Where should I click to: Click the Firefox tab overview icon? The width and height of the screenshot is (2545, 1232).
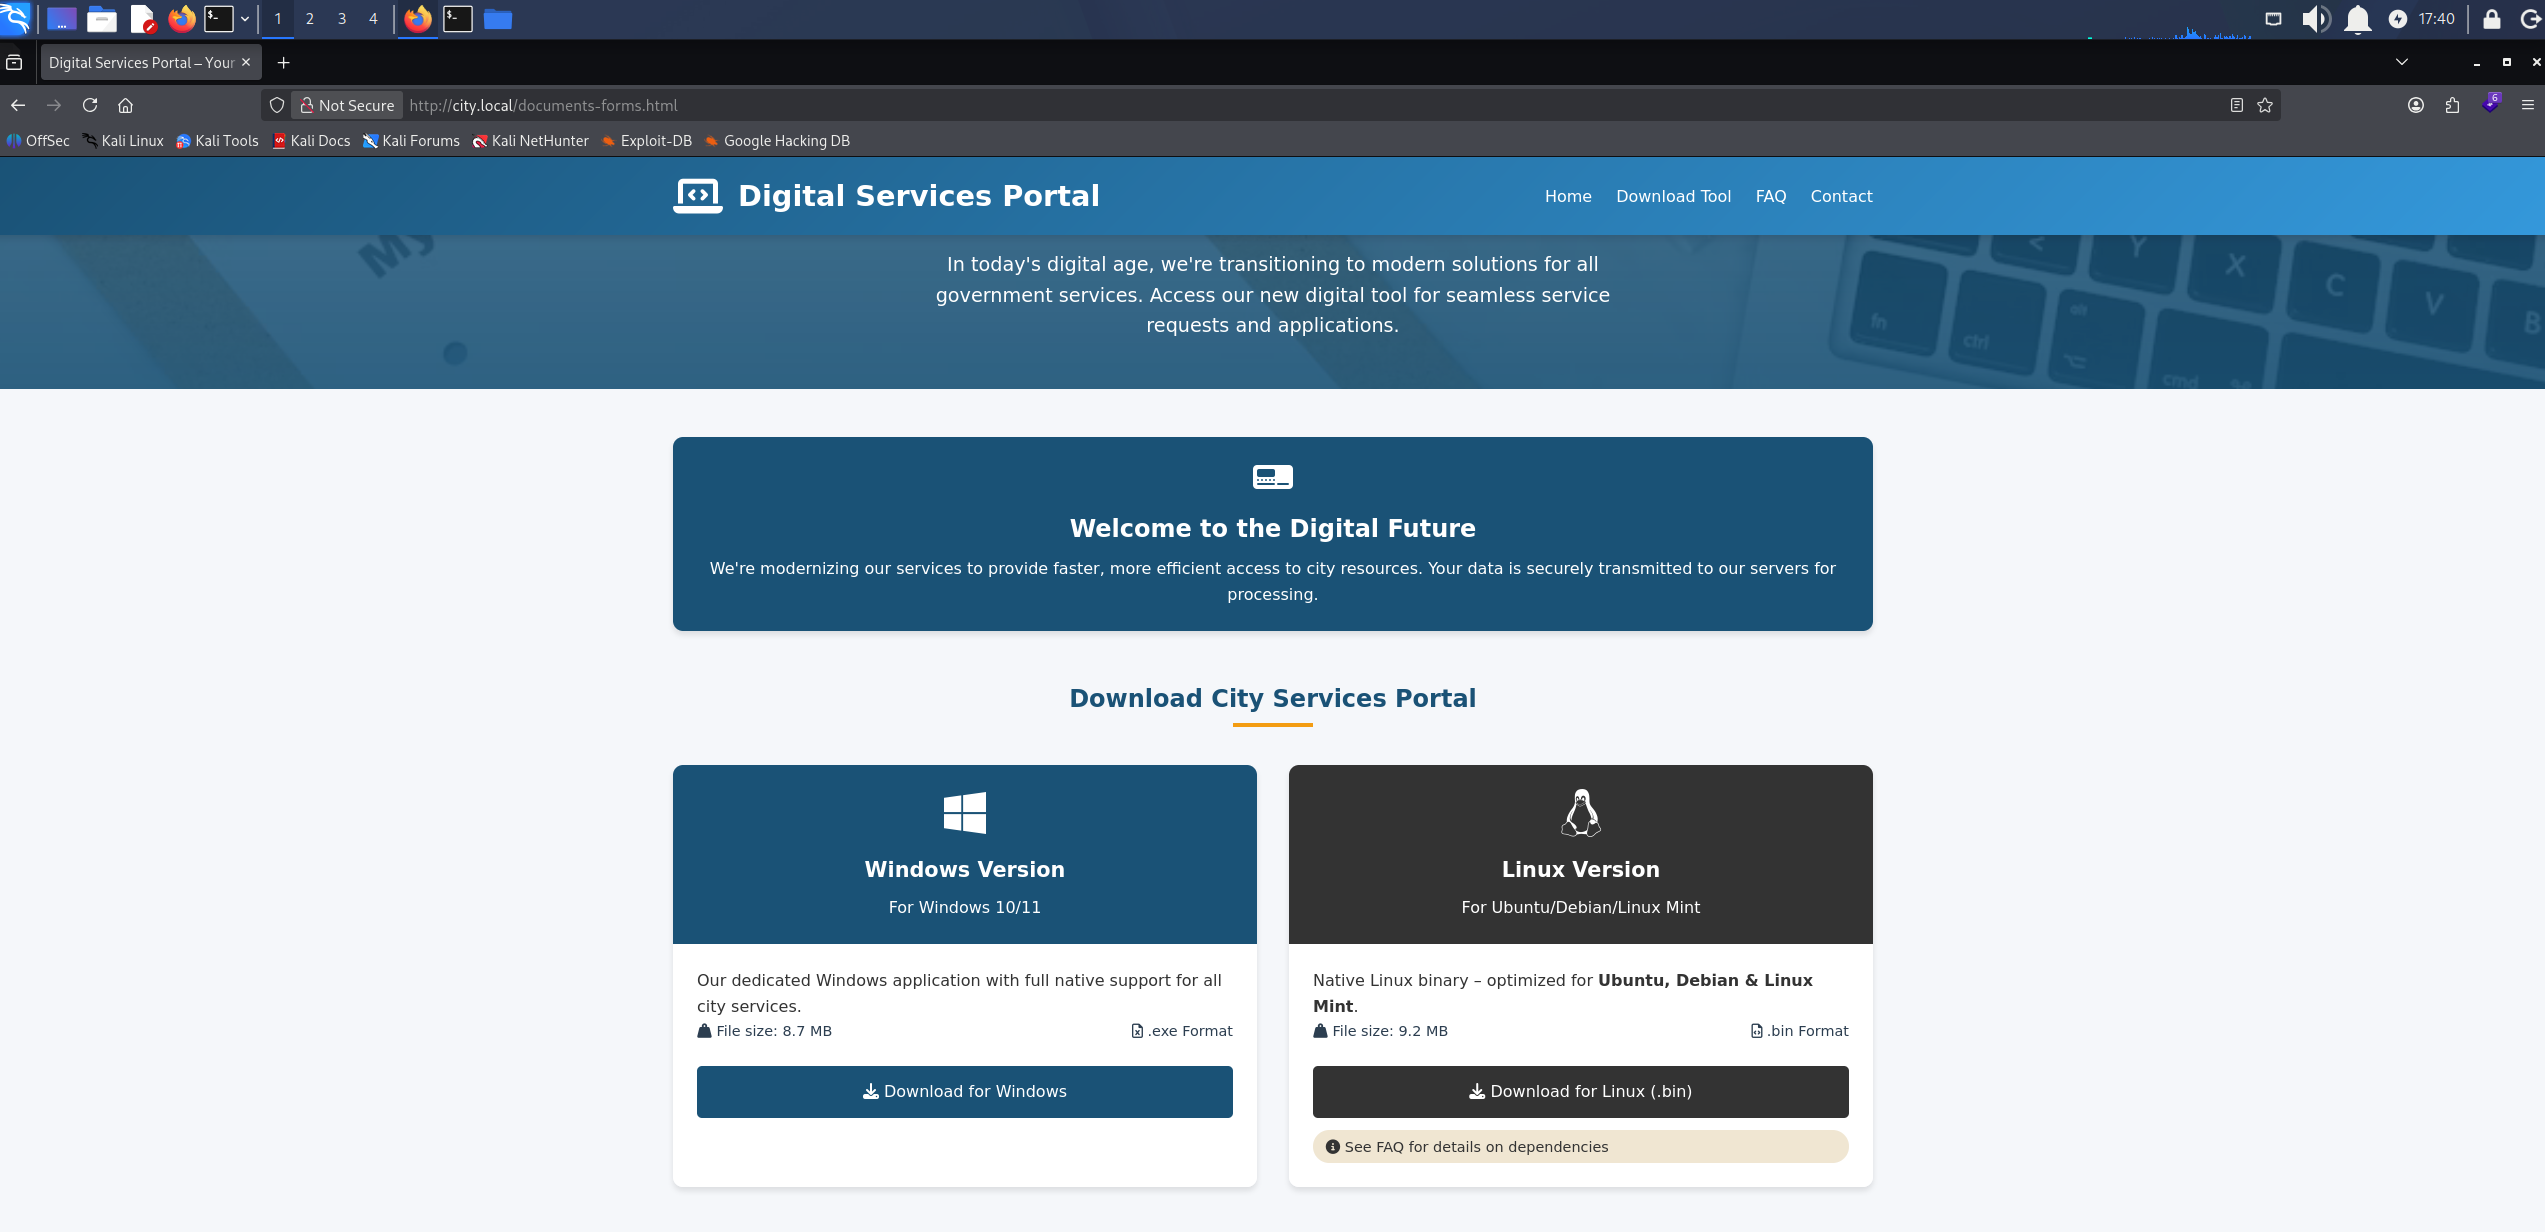click(x=14, y=62)
